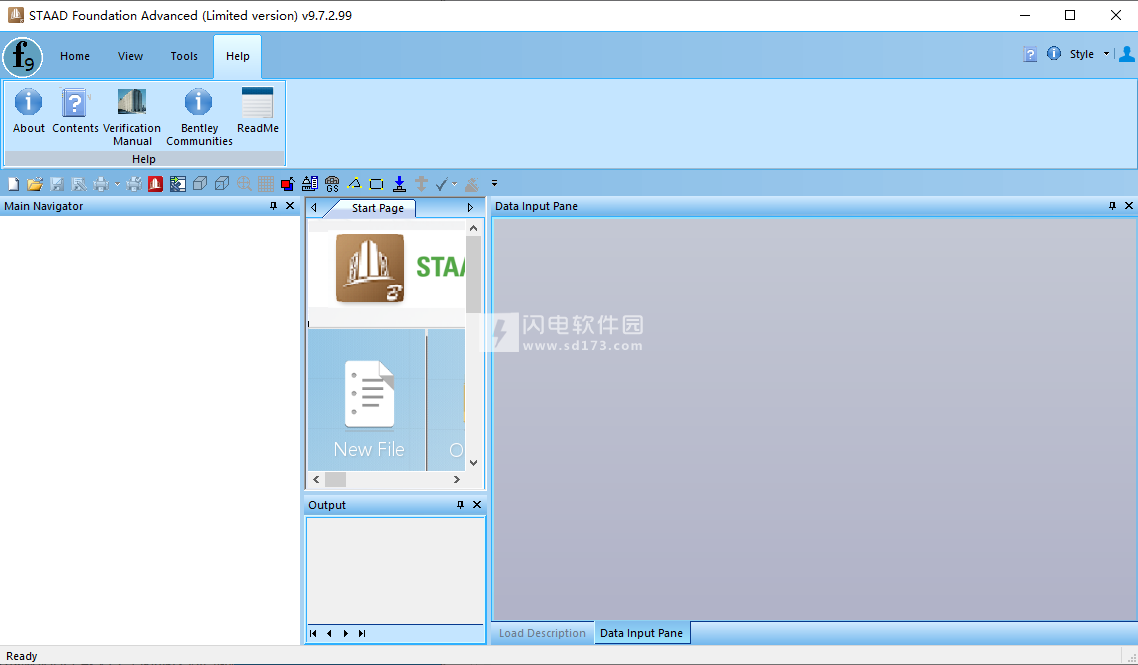This screenshot has width=1138, height=665.
Task: Click the yellow-node triangle toolbar icon
Action: click(x=354, y=184)
